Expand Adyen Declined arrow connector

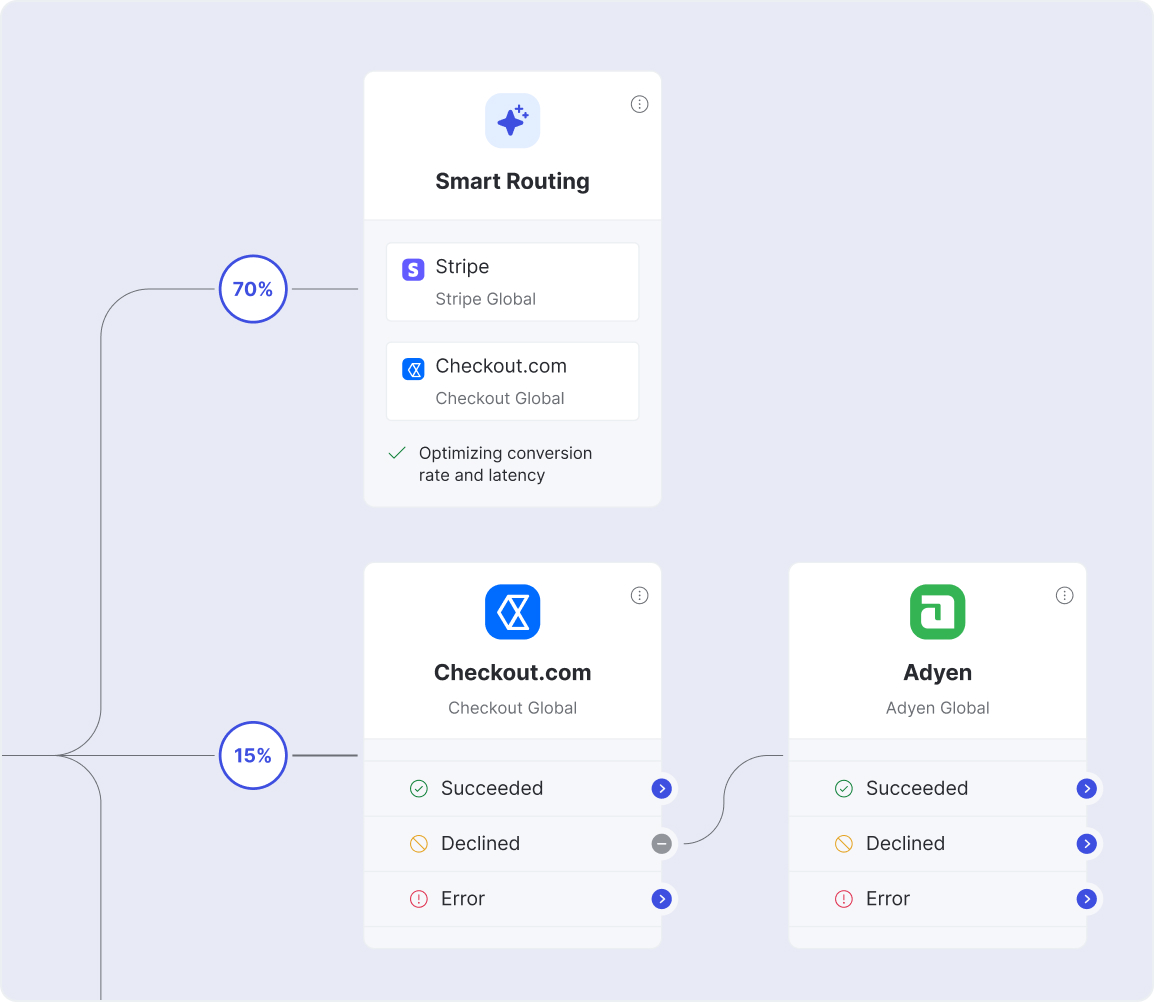1086,844
